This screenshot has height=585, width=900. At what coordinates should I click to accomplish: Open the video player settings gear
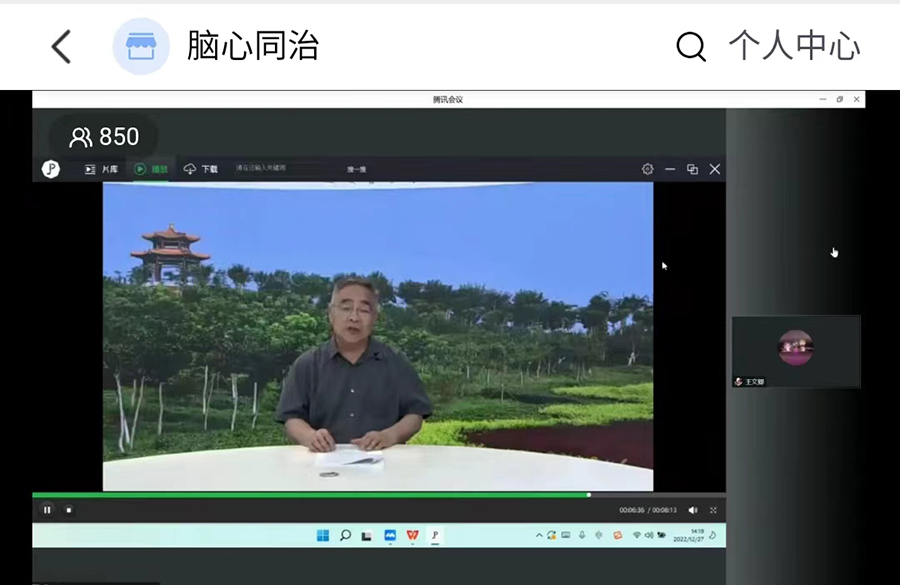647,169
